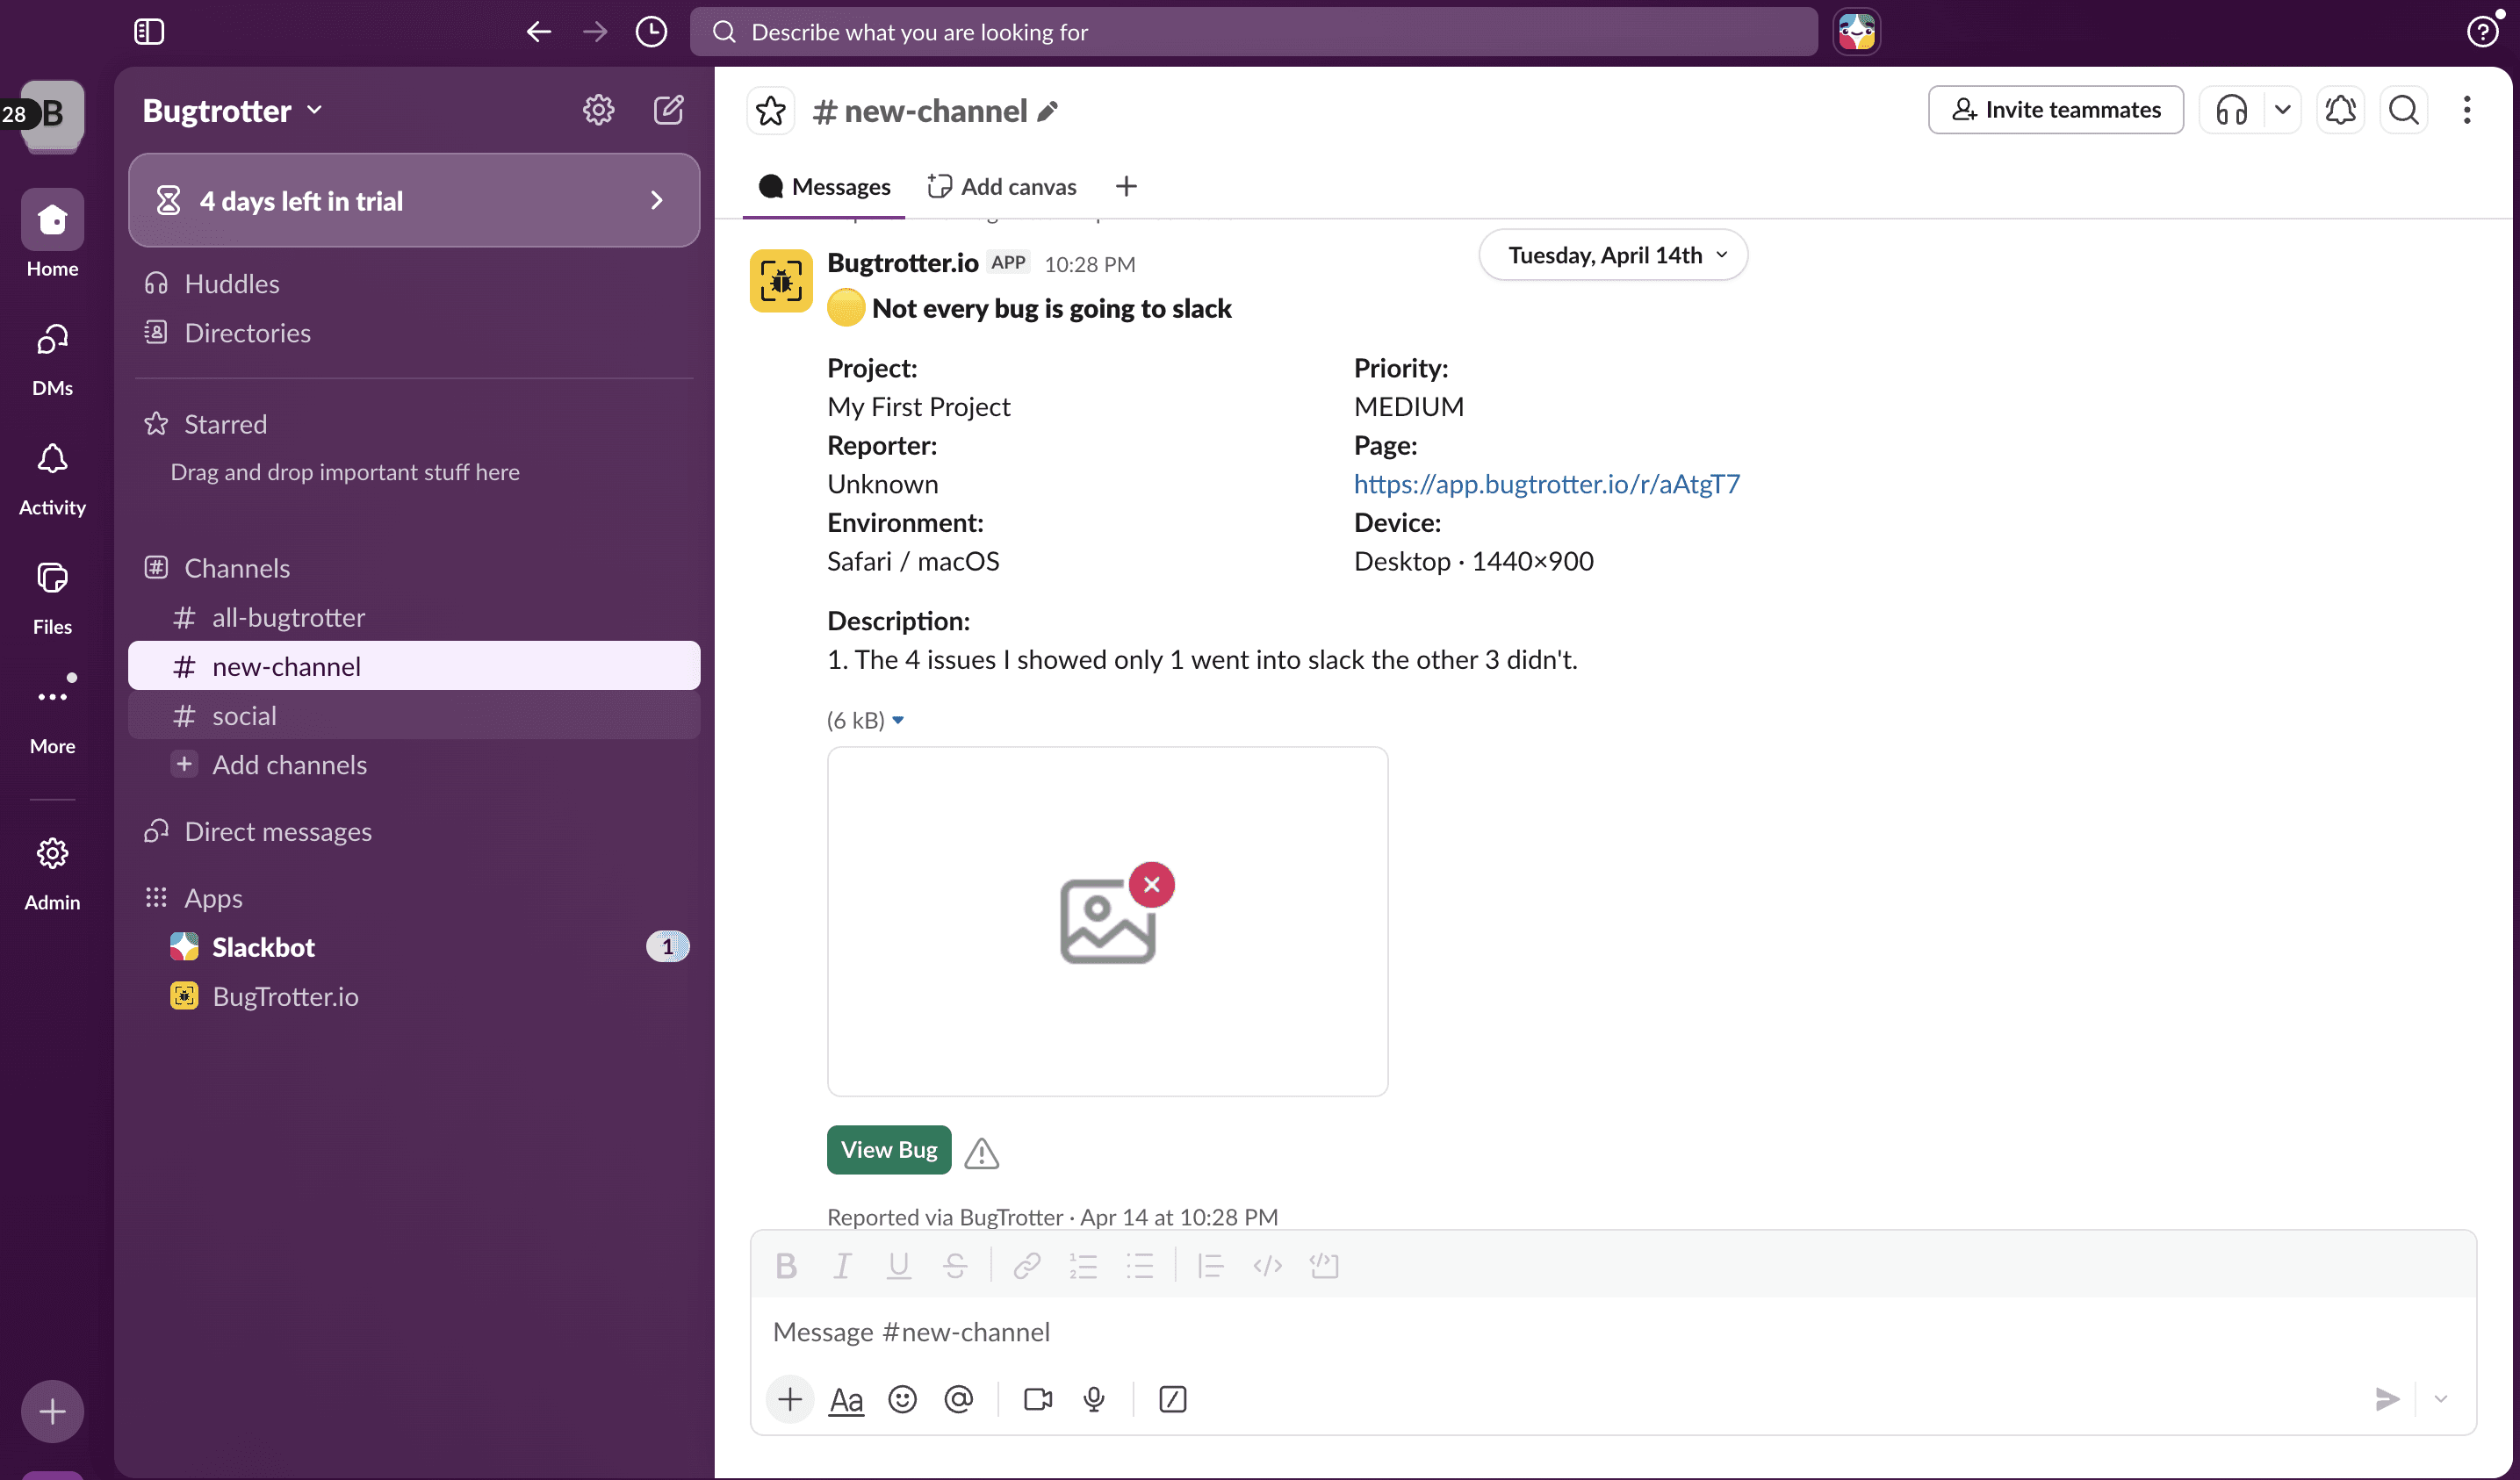Toggle inline code formatting
2520x1480 pixels.
point(1267,1266)
